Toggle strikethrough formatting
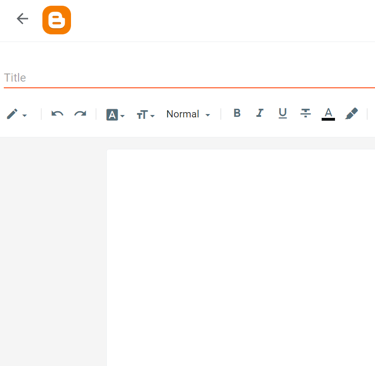This screenshot has height=366, width=375. 305,113
